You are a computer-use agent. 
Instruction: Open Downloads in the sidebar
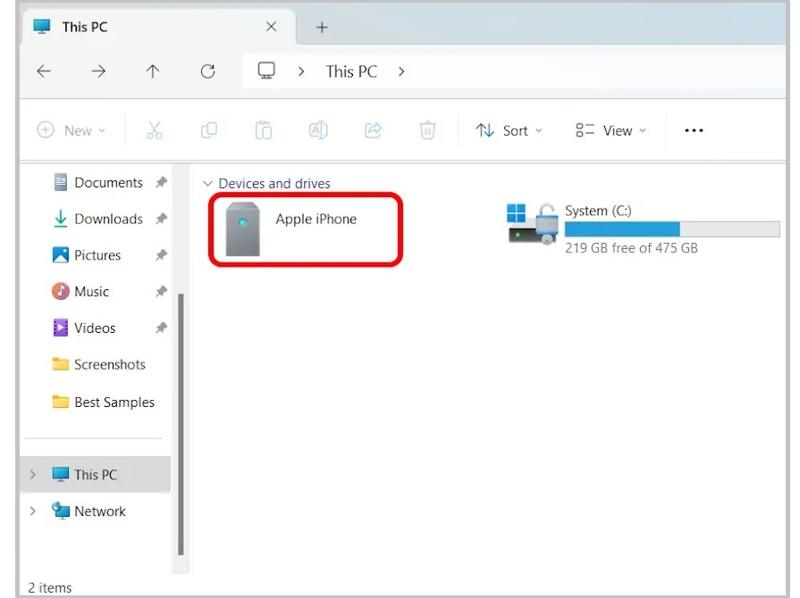click(x=98, y=219)
